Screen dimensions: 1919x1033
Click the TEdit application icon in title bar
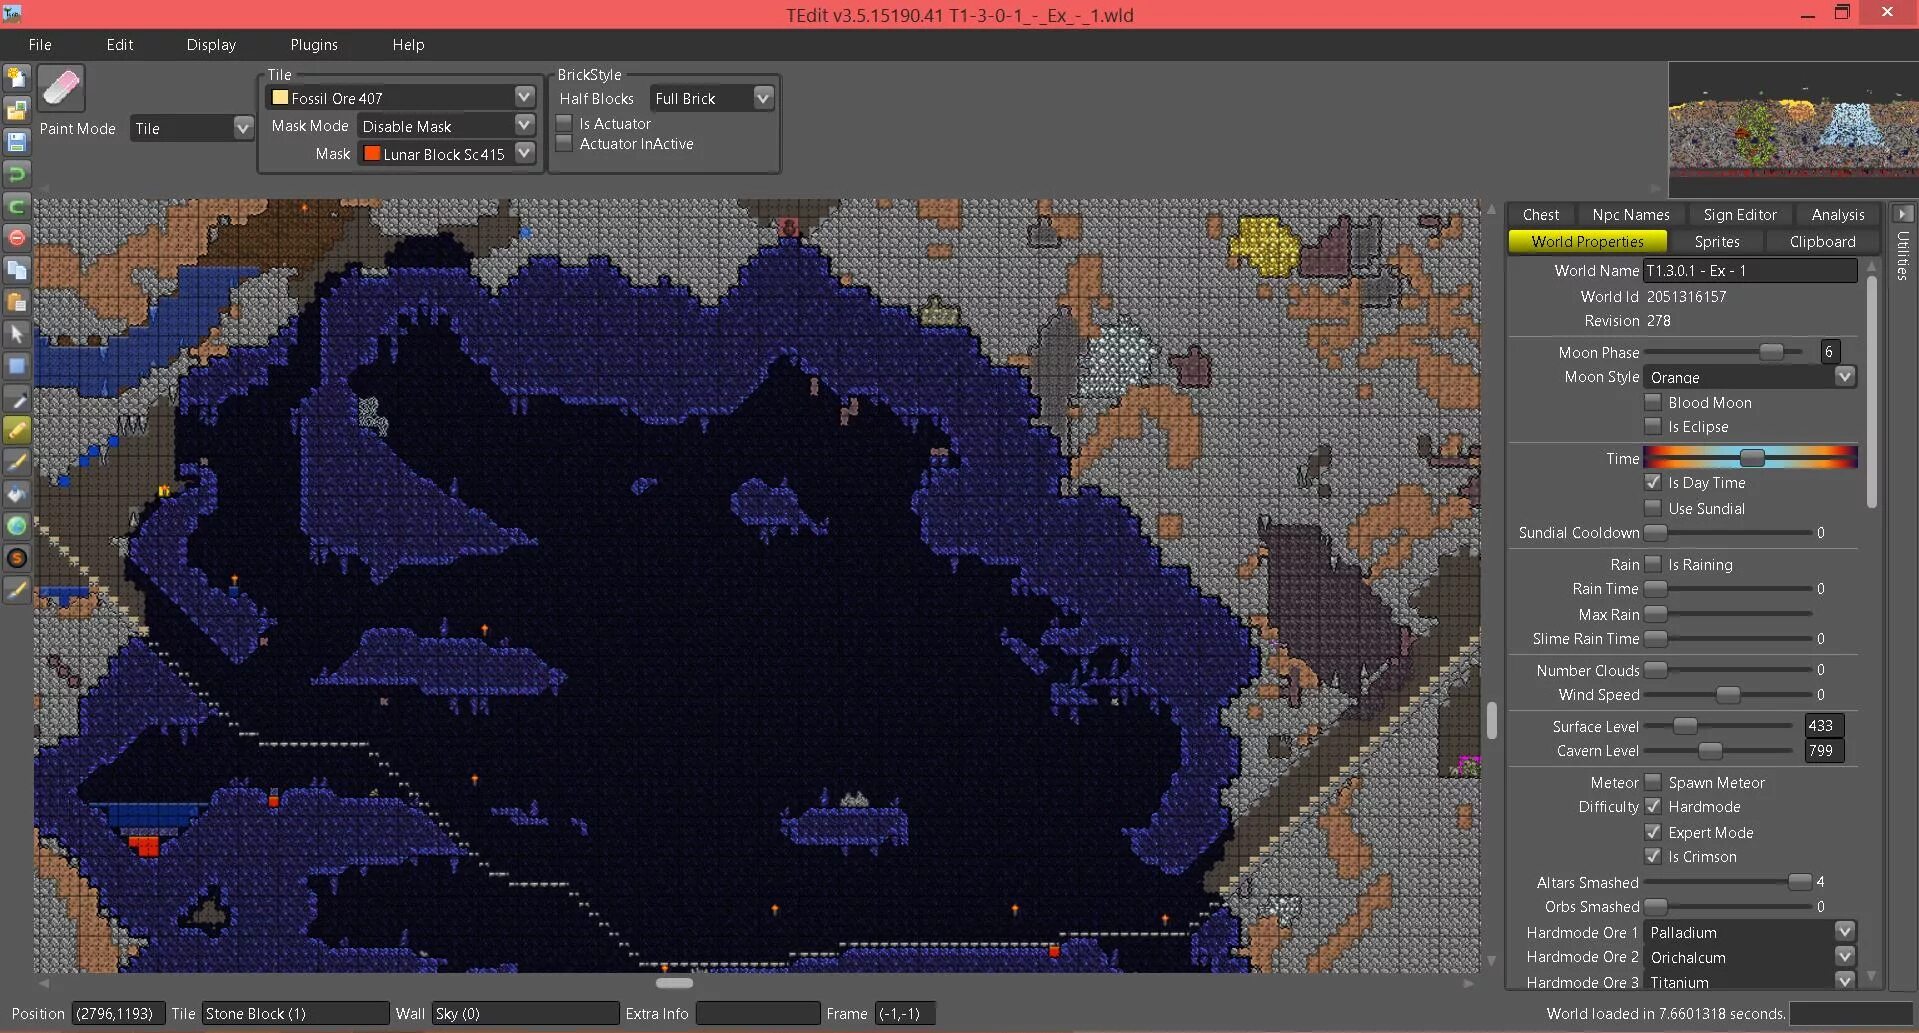click(12, 14)
